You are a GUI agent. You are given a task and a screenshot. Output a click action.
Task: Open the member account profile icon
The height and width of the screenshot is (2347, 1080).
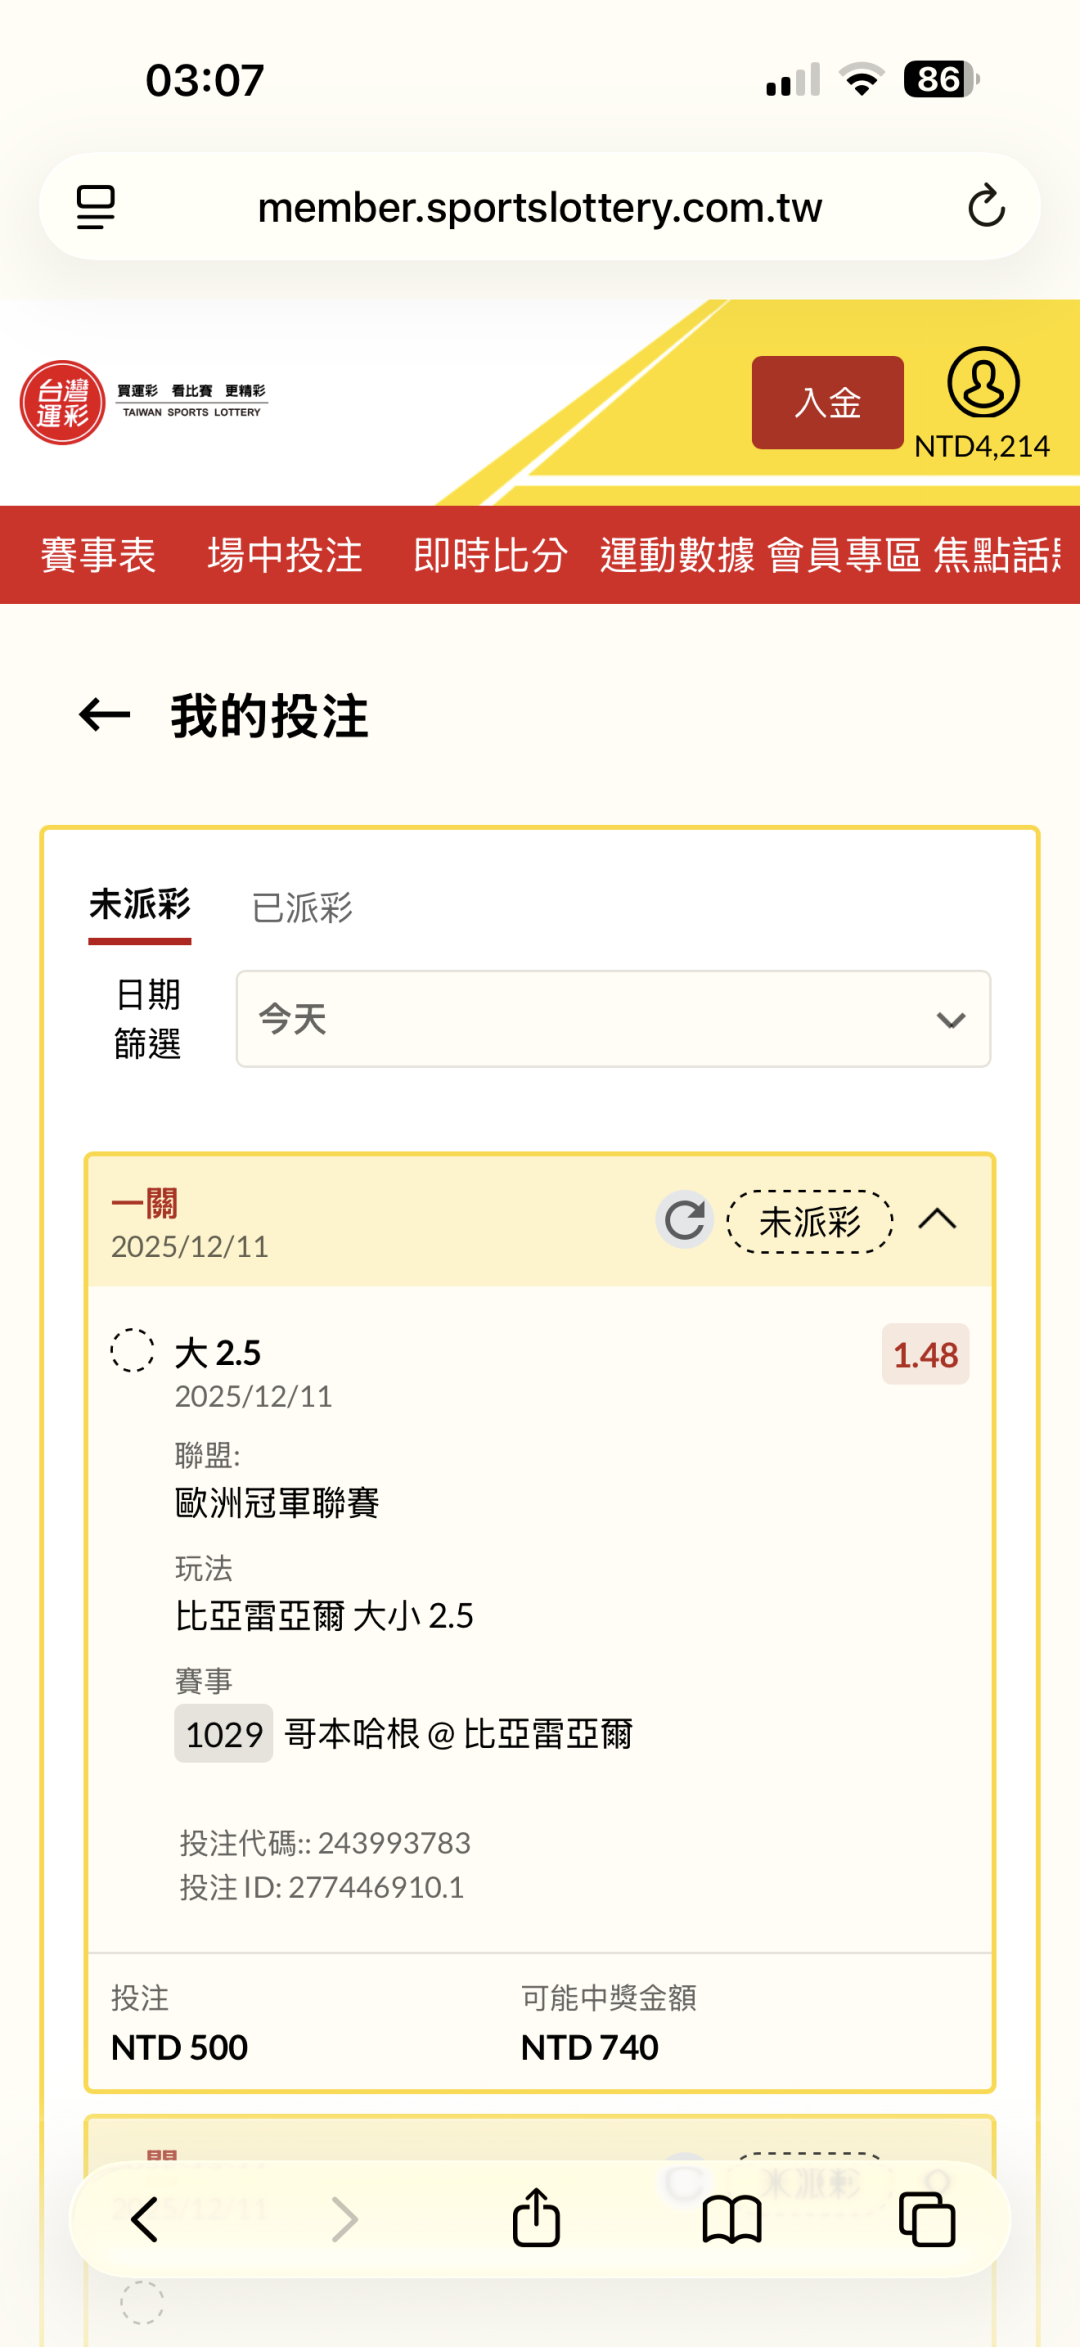tap(983, 383)
